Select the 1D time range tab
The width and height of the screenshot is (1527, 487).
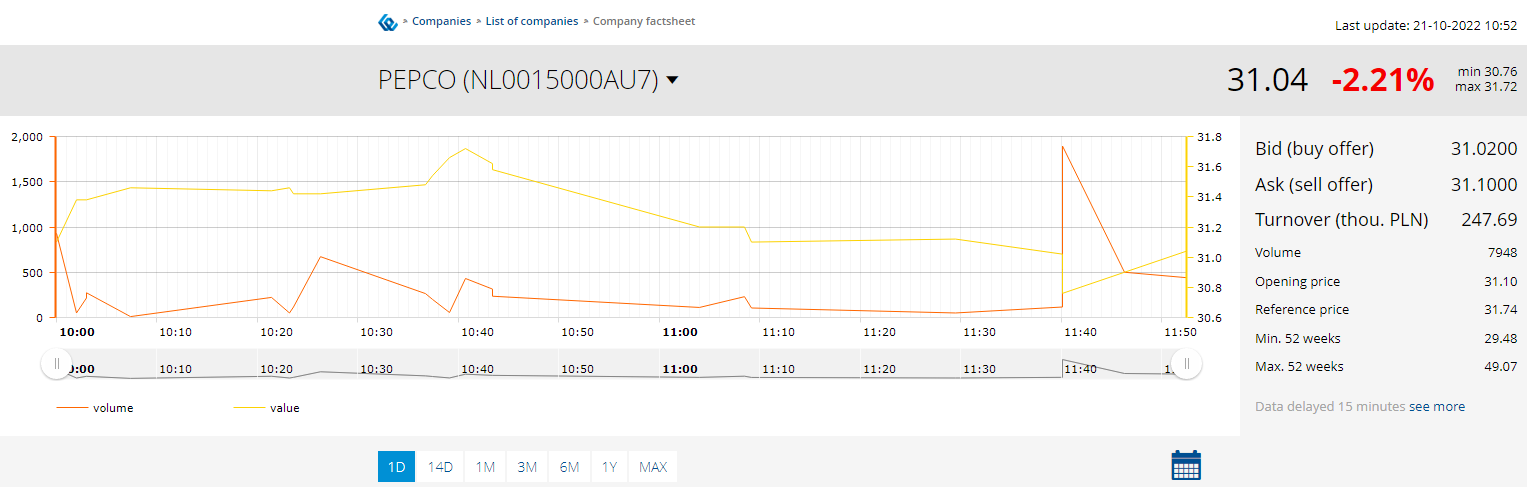(x=396, y=466)
